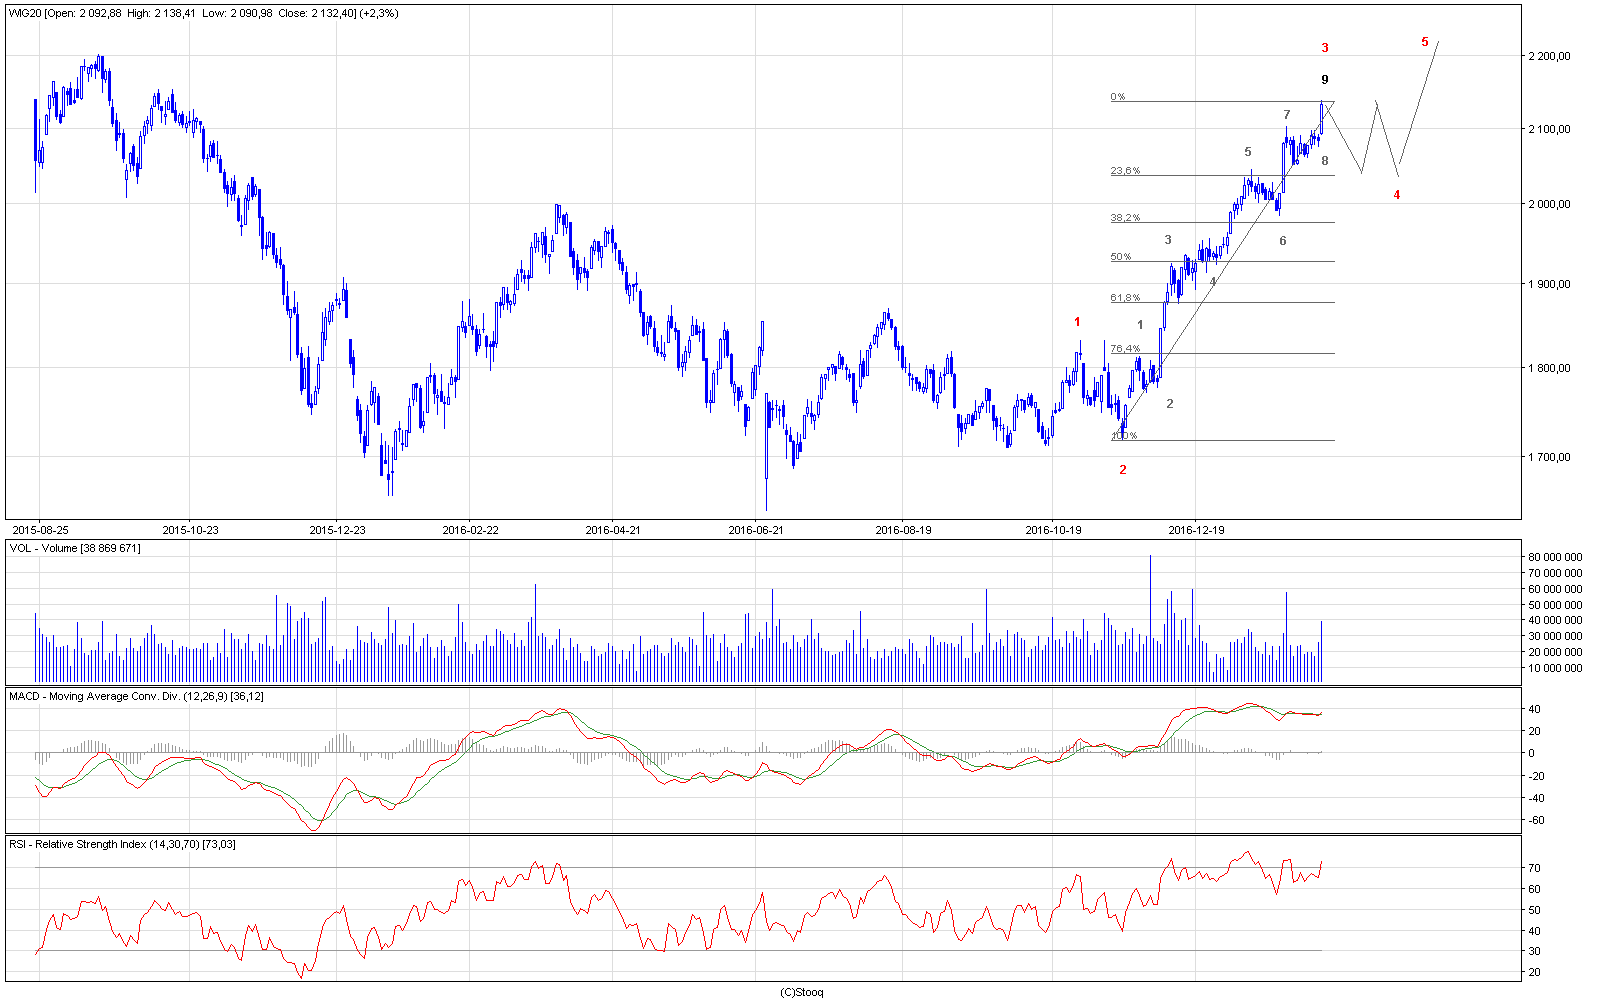
Task: Select the red wave label 5
Action: point(1425,42)
